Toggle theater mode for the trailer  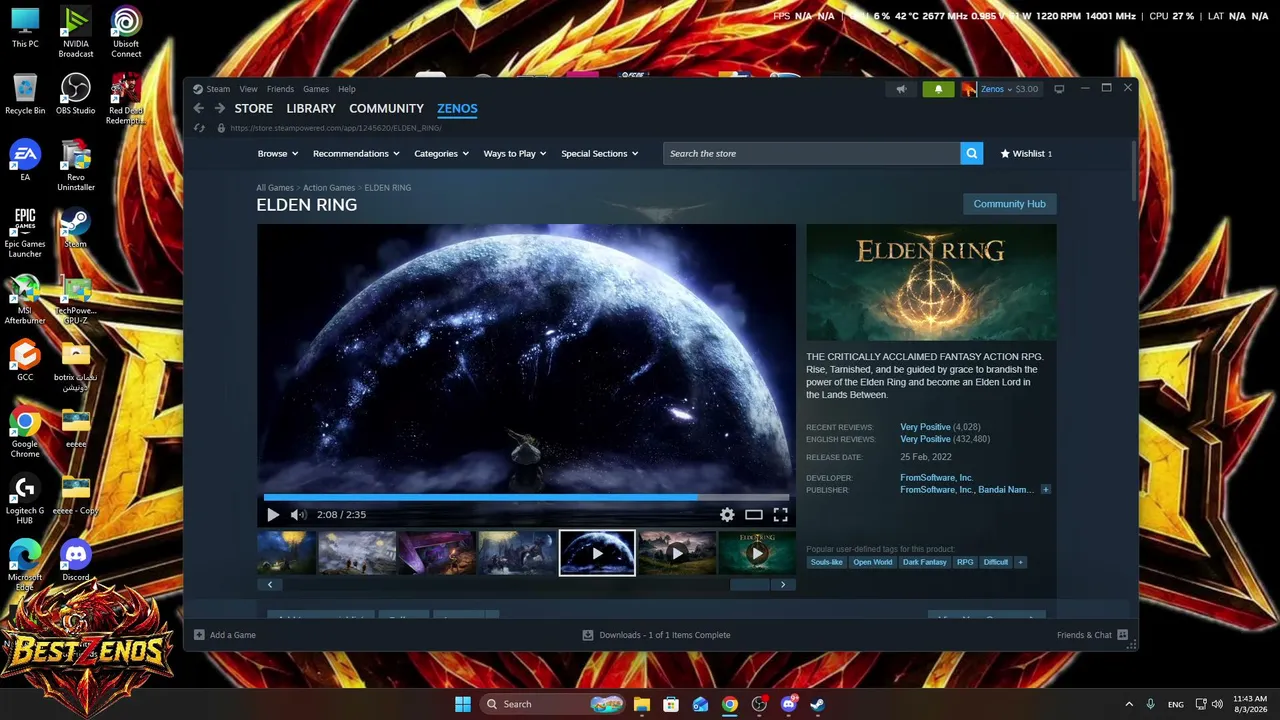click(754, 515)
